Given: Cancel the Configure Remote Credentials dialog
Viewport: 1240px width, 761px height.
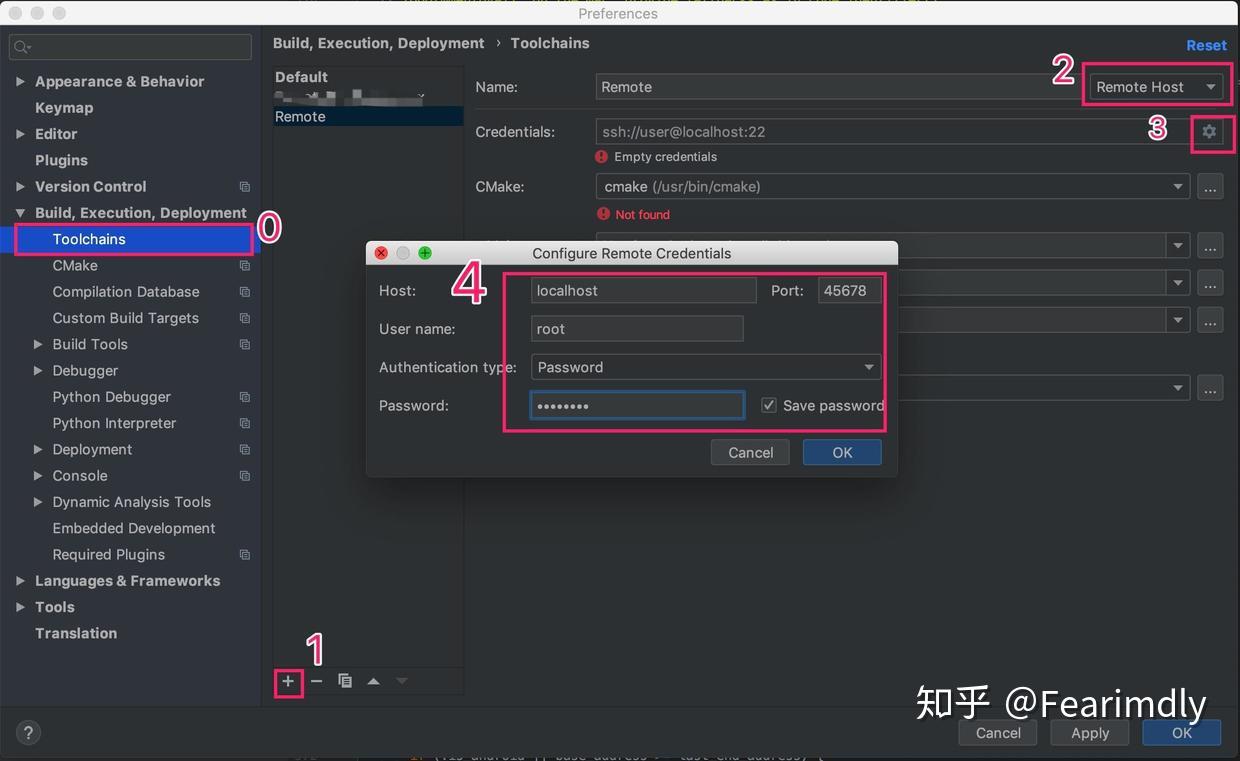Looking at the screenshot, I should (x=750, y=452).
